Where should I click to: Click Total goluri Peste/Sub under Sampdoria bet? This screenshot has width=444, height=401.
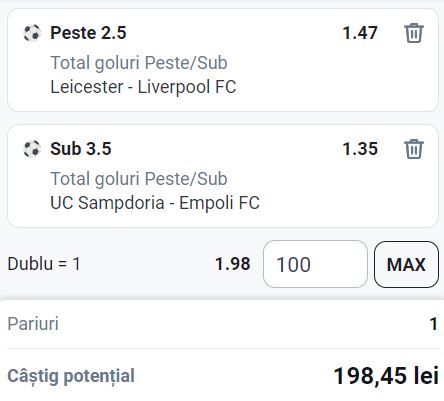139,179
